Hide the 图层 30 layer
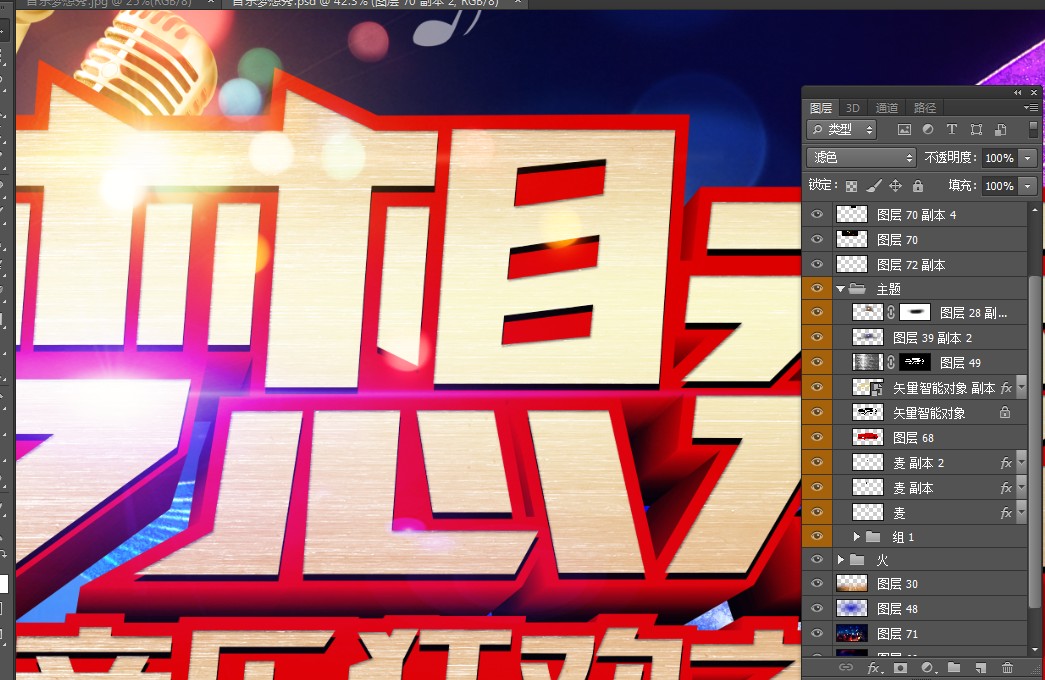Screen dimensions: 1045x680 (x=816, y=583)
